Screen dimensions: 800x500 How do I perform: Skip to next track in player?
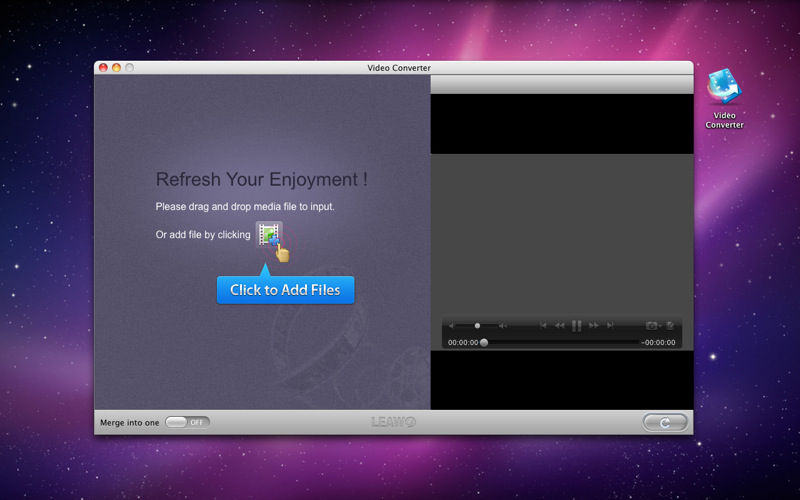[610, 325]
